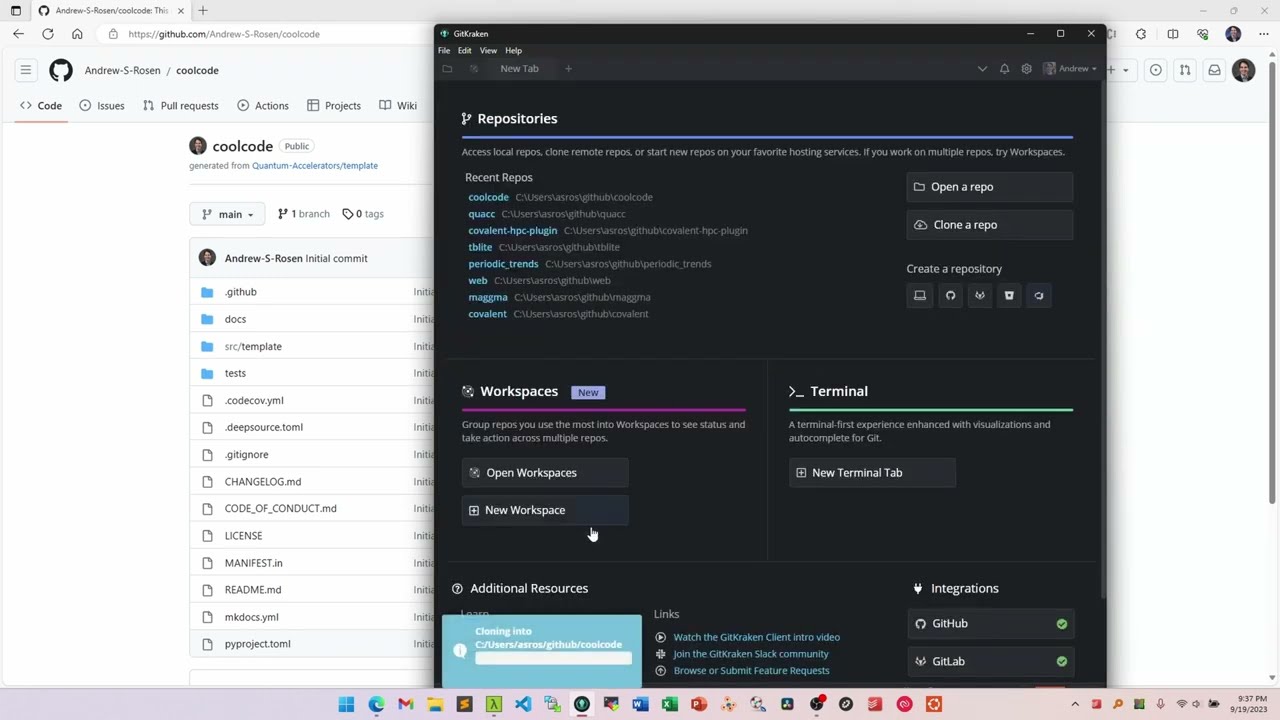View the 0 tags link on GitHub

(x=363, y=214)
